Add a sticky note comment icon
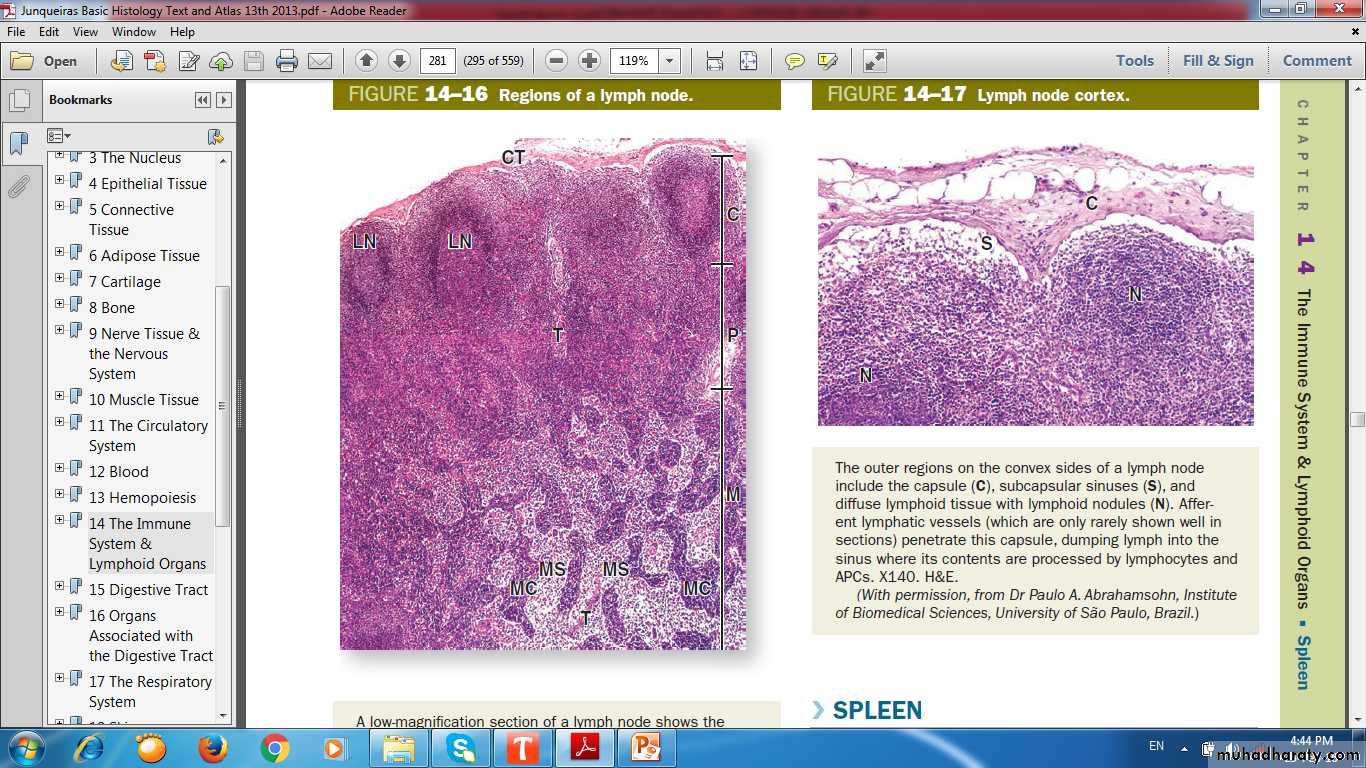Image resolution: width=1366 pixels, height=768 pixels. [x=795, y=61]
